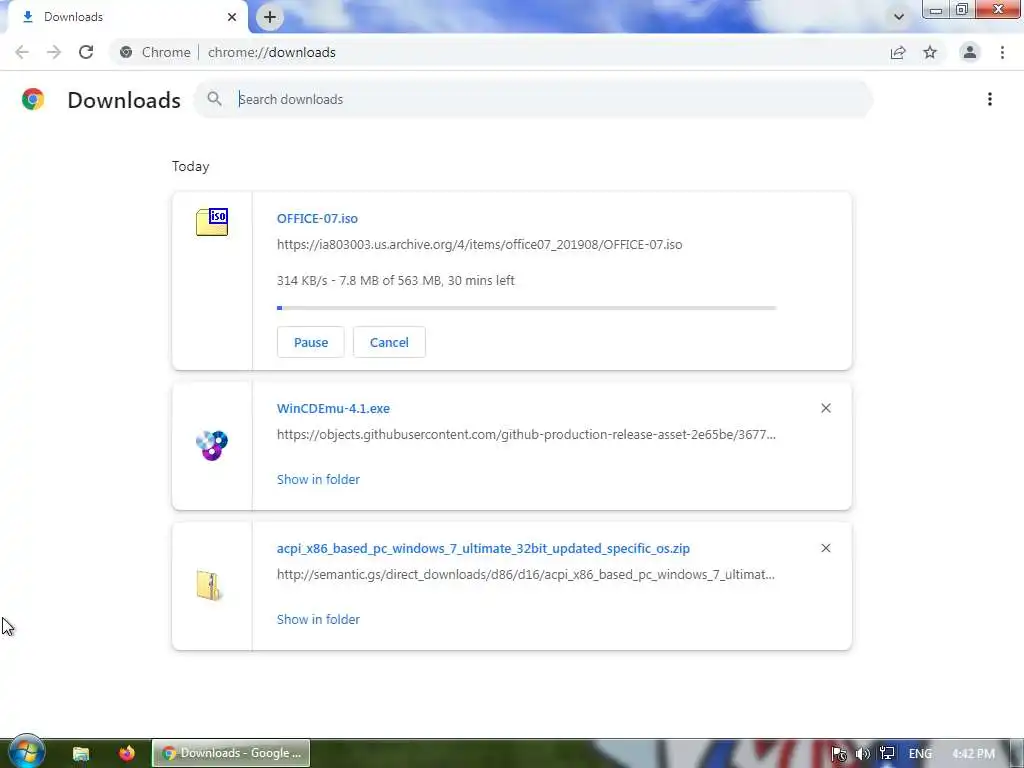The image size is (1024, 768).
Task: Cancel the OFFICE-07.iso download
Action: [x=389, y=342]
